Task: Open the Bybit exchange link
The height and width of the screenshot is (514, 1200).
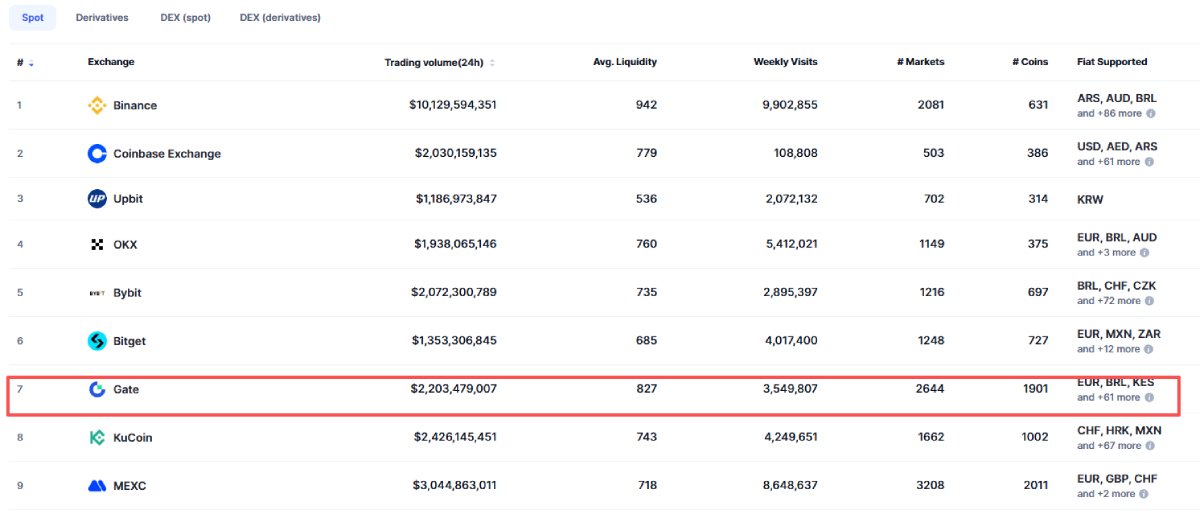Action: point(127,293)
